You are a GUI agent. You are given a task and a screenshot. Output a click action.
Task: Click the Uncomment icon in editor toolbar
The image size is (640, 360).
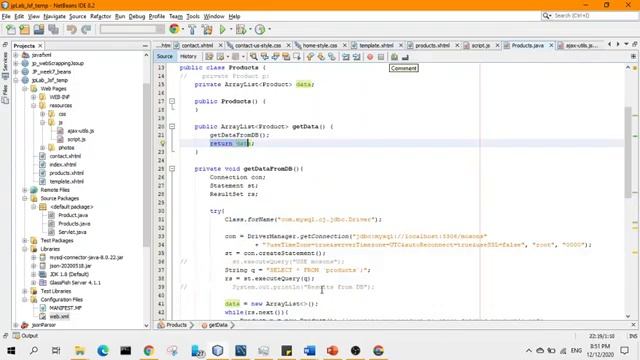[405, 57]
